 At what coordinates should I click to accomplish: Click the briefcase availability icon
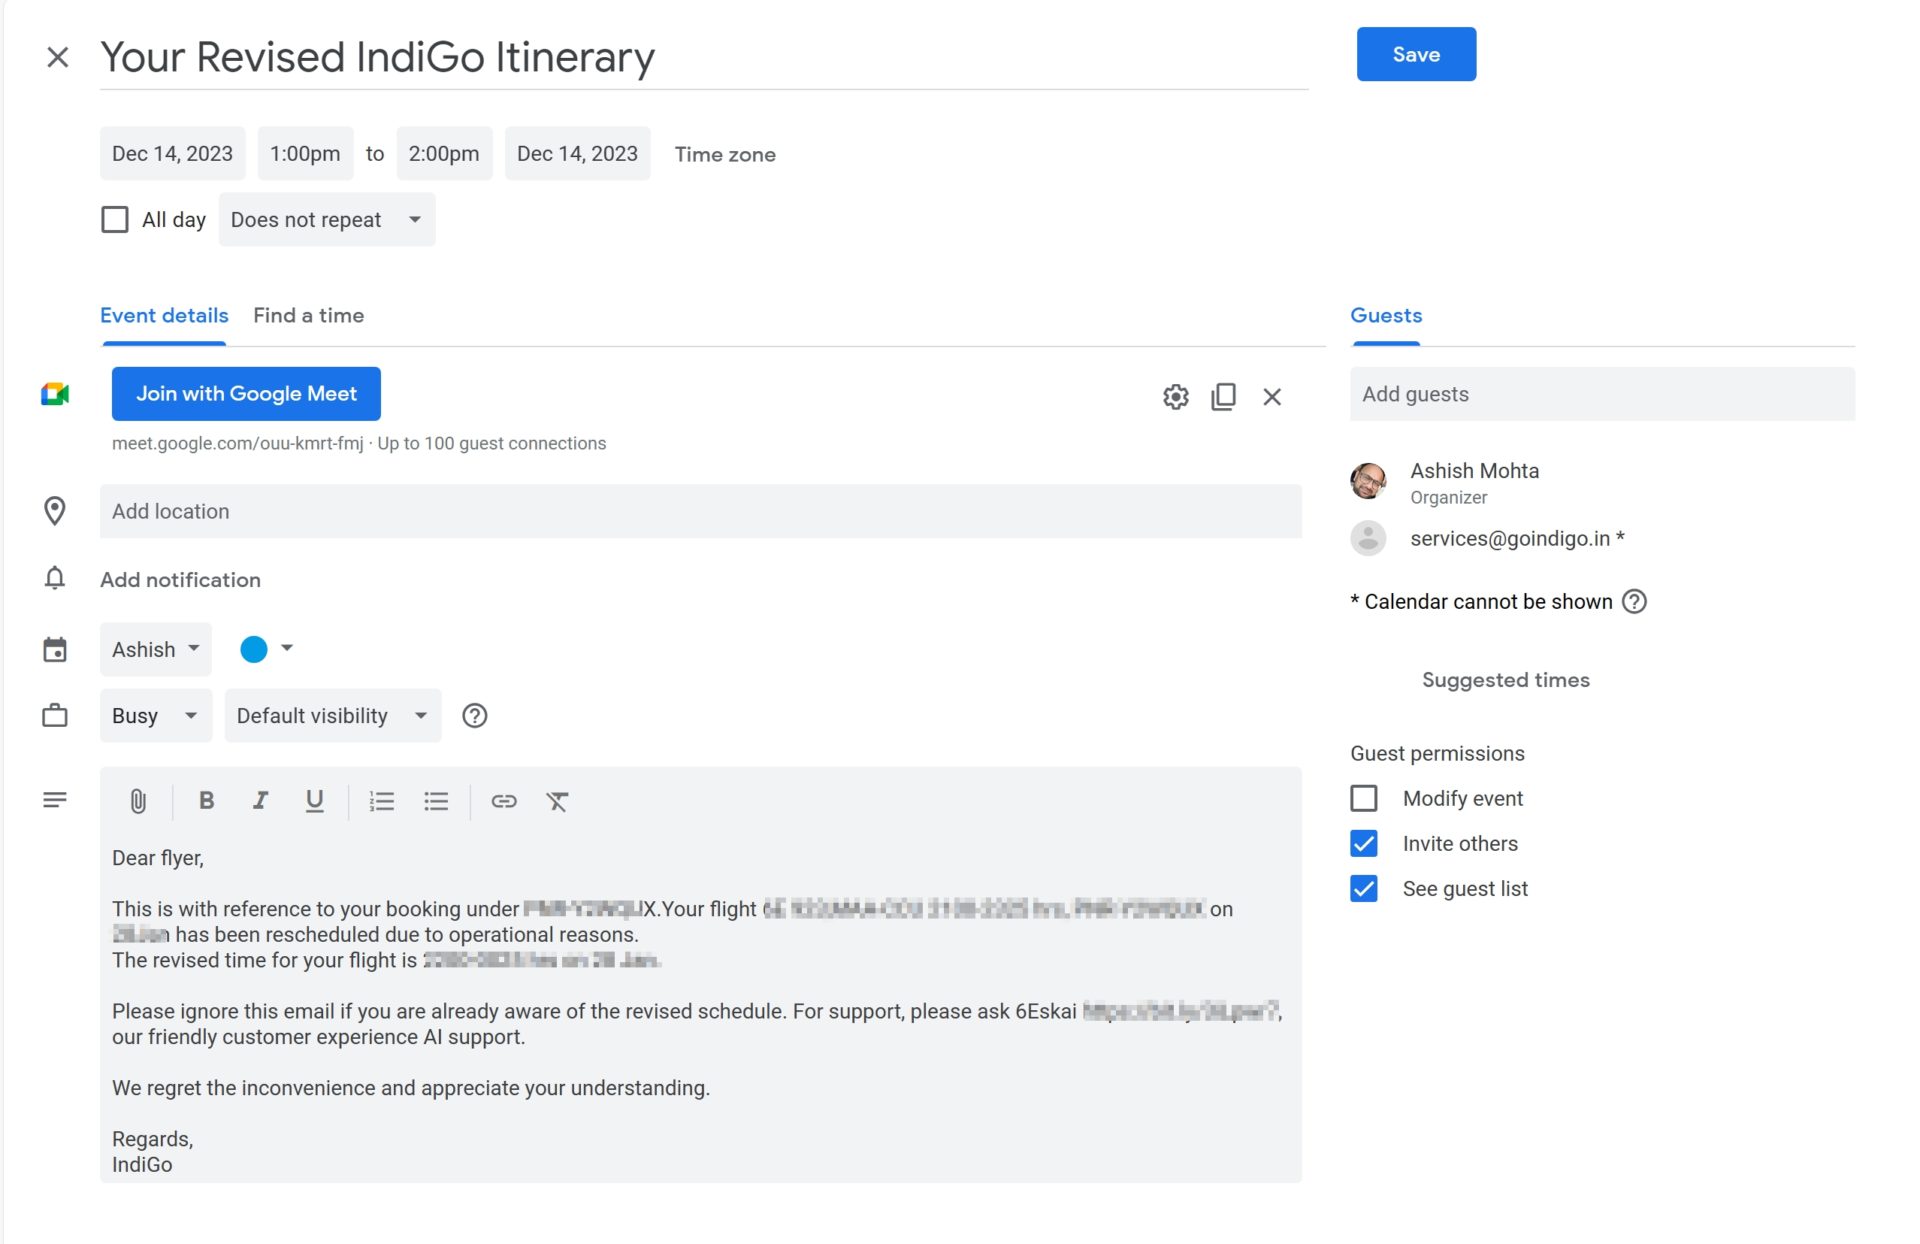[x=55, y=715]
